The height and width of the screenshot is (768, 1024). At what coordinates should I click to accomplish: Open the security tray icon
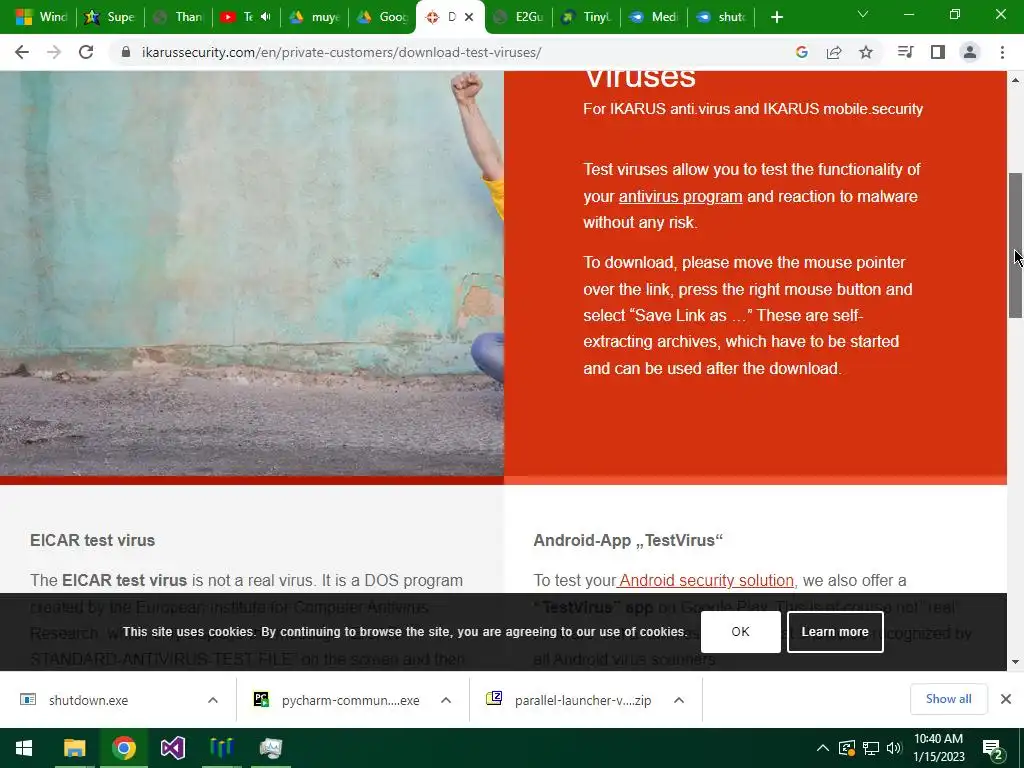[847, 748]
